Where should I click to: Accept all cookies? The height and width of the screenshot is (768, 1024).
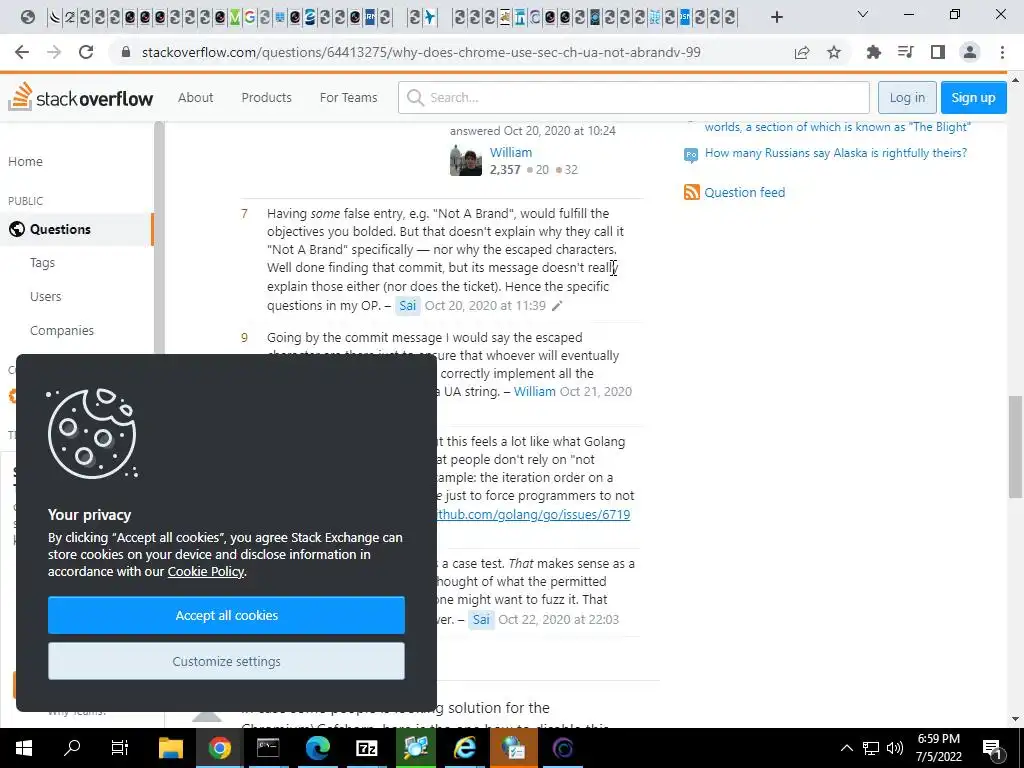(x=226, y=615)
